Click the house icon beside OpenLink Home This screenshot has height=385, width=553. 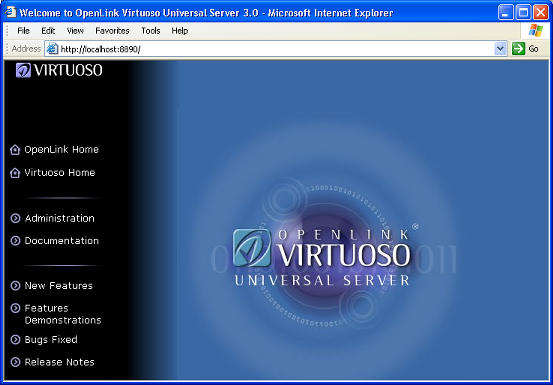coord(15,149)
